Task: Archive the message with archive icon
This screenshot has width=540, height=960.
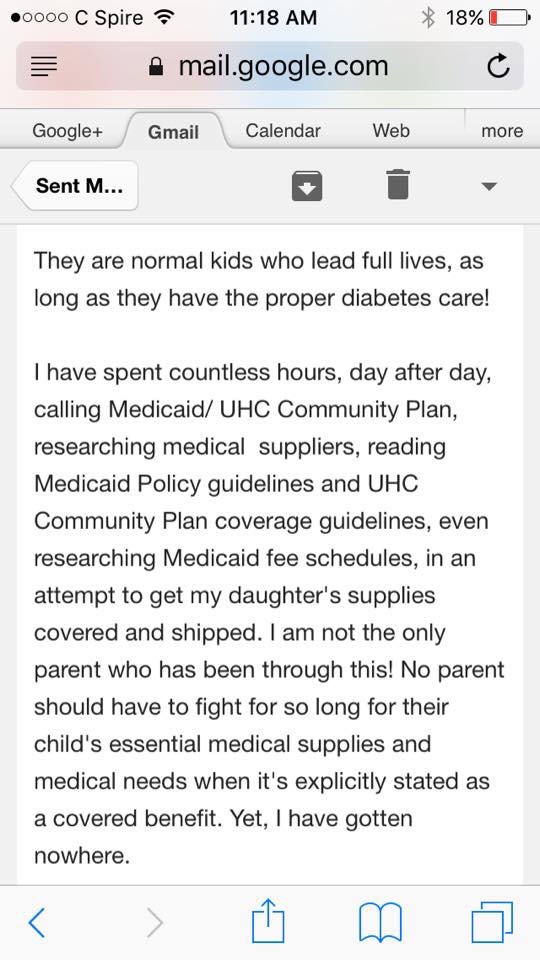Action: click(307, 186)
